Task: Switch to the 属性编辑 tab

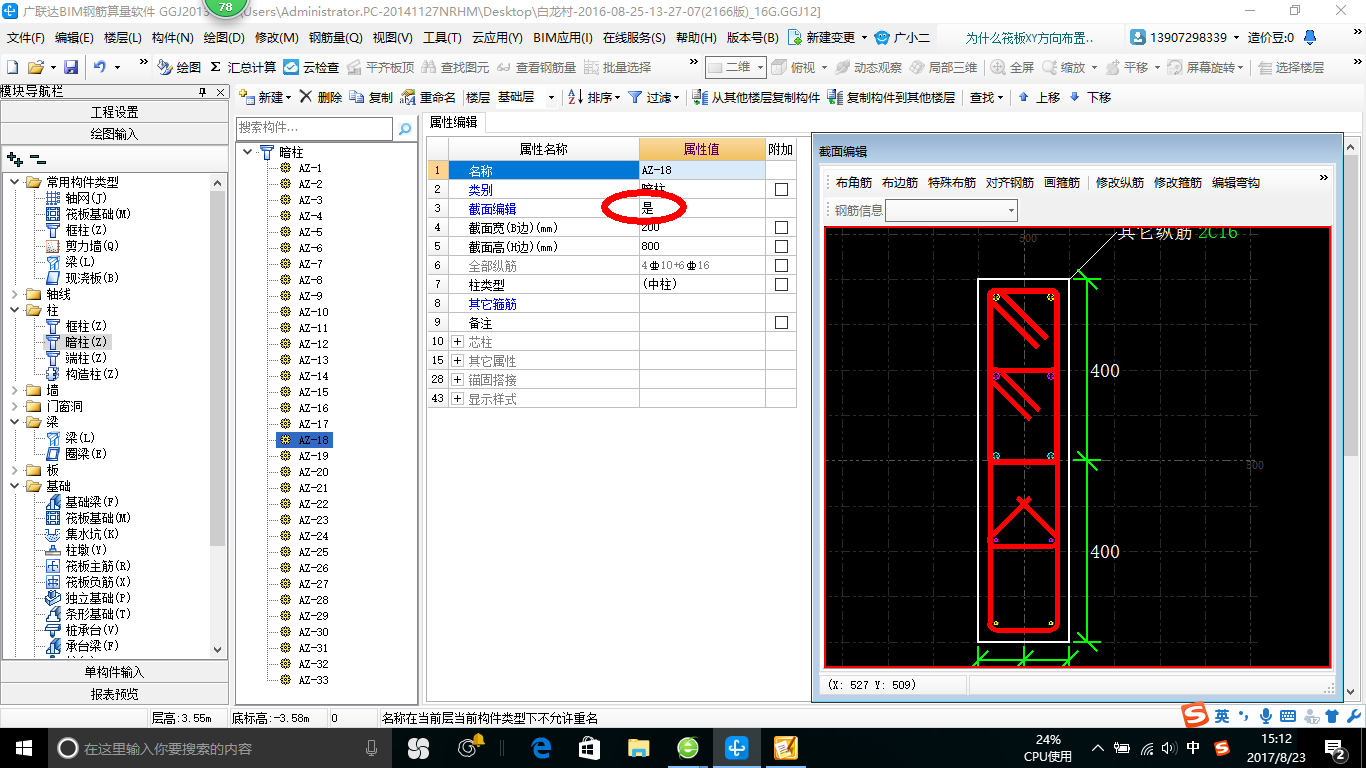Action: [453, 122]
